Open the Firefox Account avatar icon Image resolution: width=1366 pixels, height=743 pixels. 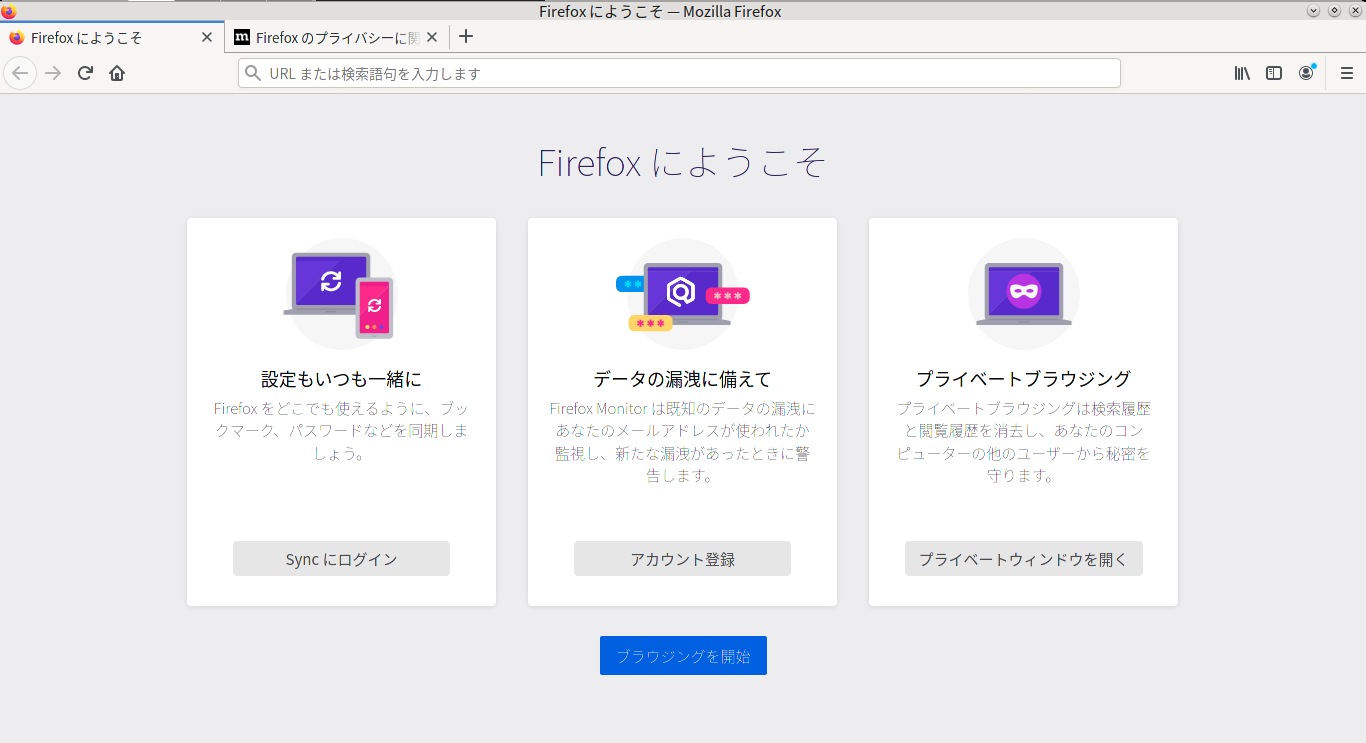1306,73
